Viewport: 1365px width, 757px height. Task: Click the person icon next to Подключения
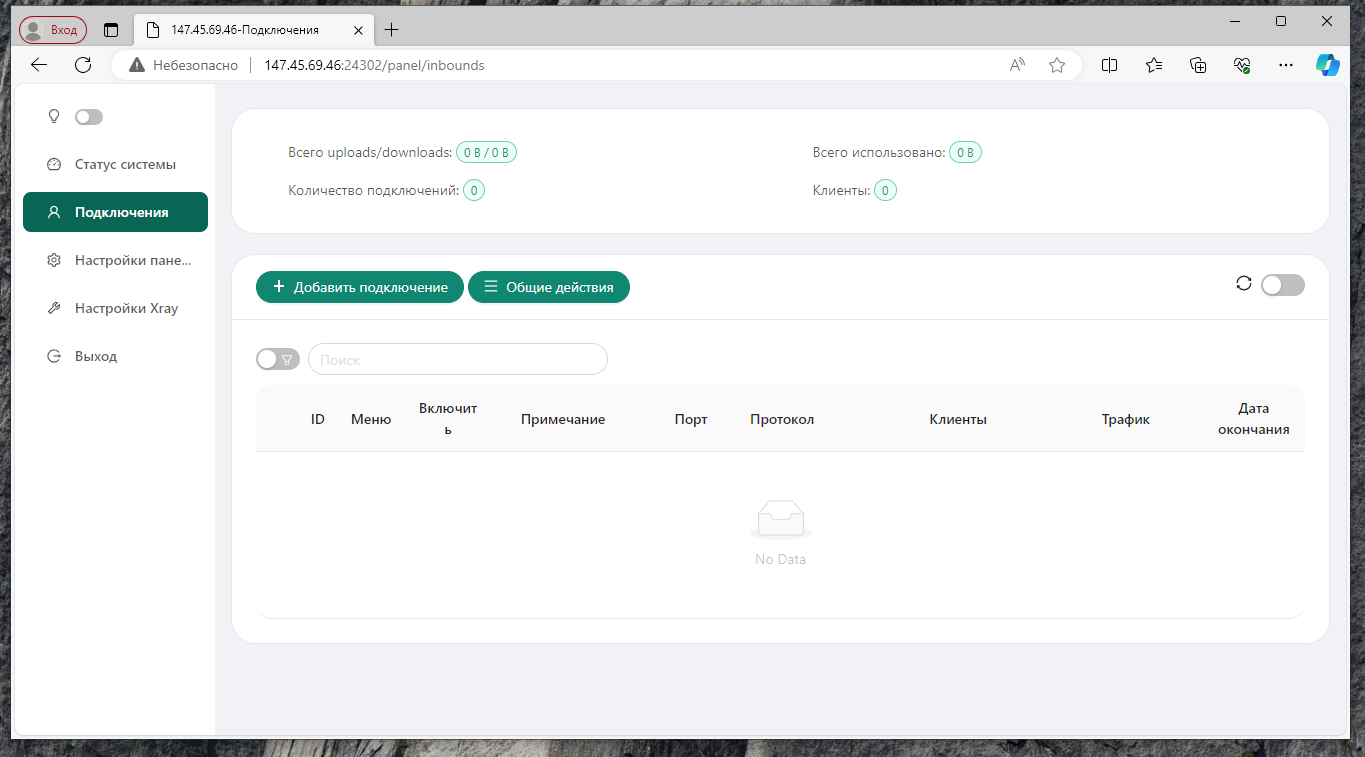point(53,211)
